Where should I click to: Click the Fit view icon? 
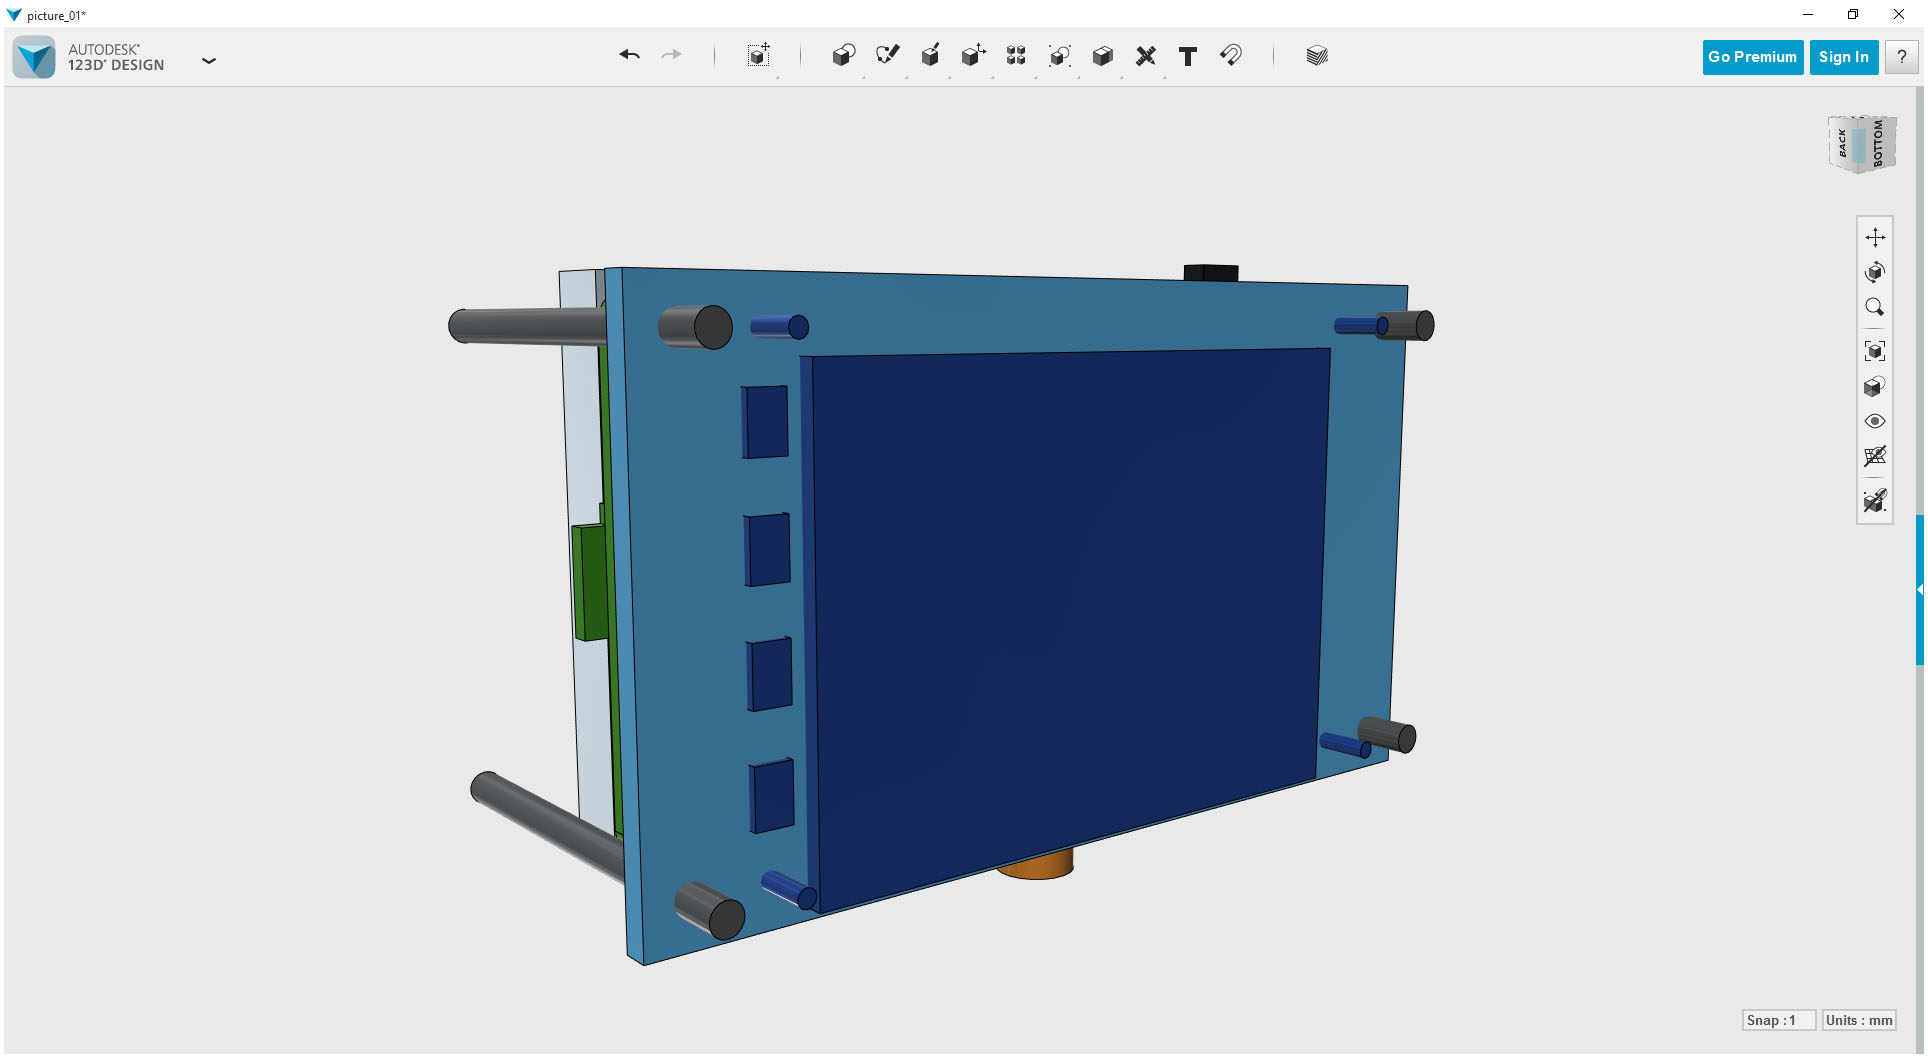[x=1876, y=350]
